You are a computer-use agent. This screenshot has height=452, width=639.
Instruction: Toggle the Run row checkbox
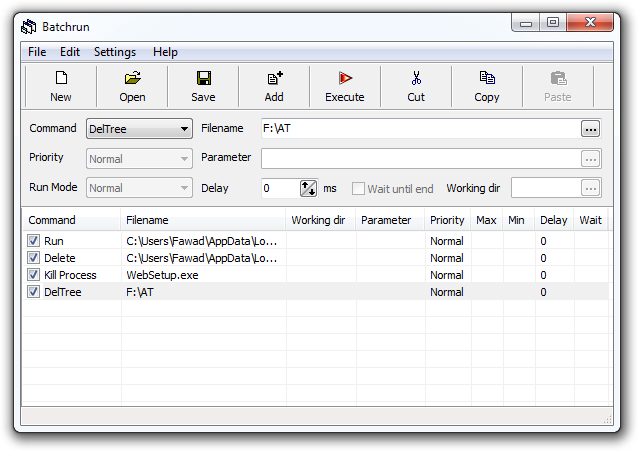click(33, 240)
